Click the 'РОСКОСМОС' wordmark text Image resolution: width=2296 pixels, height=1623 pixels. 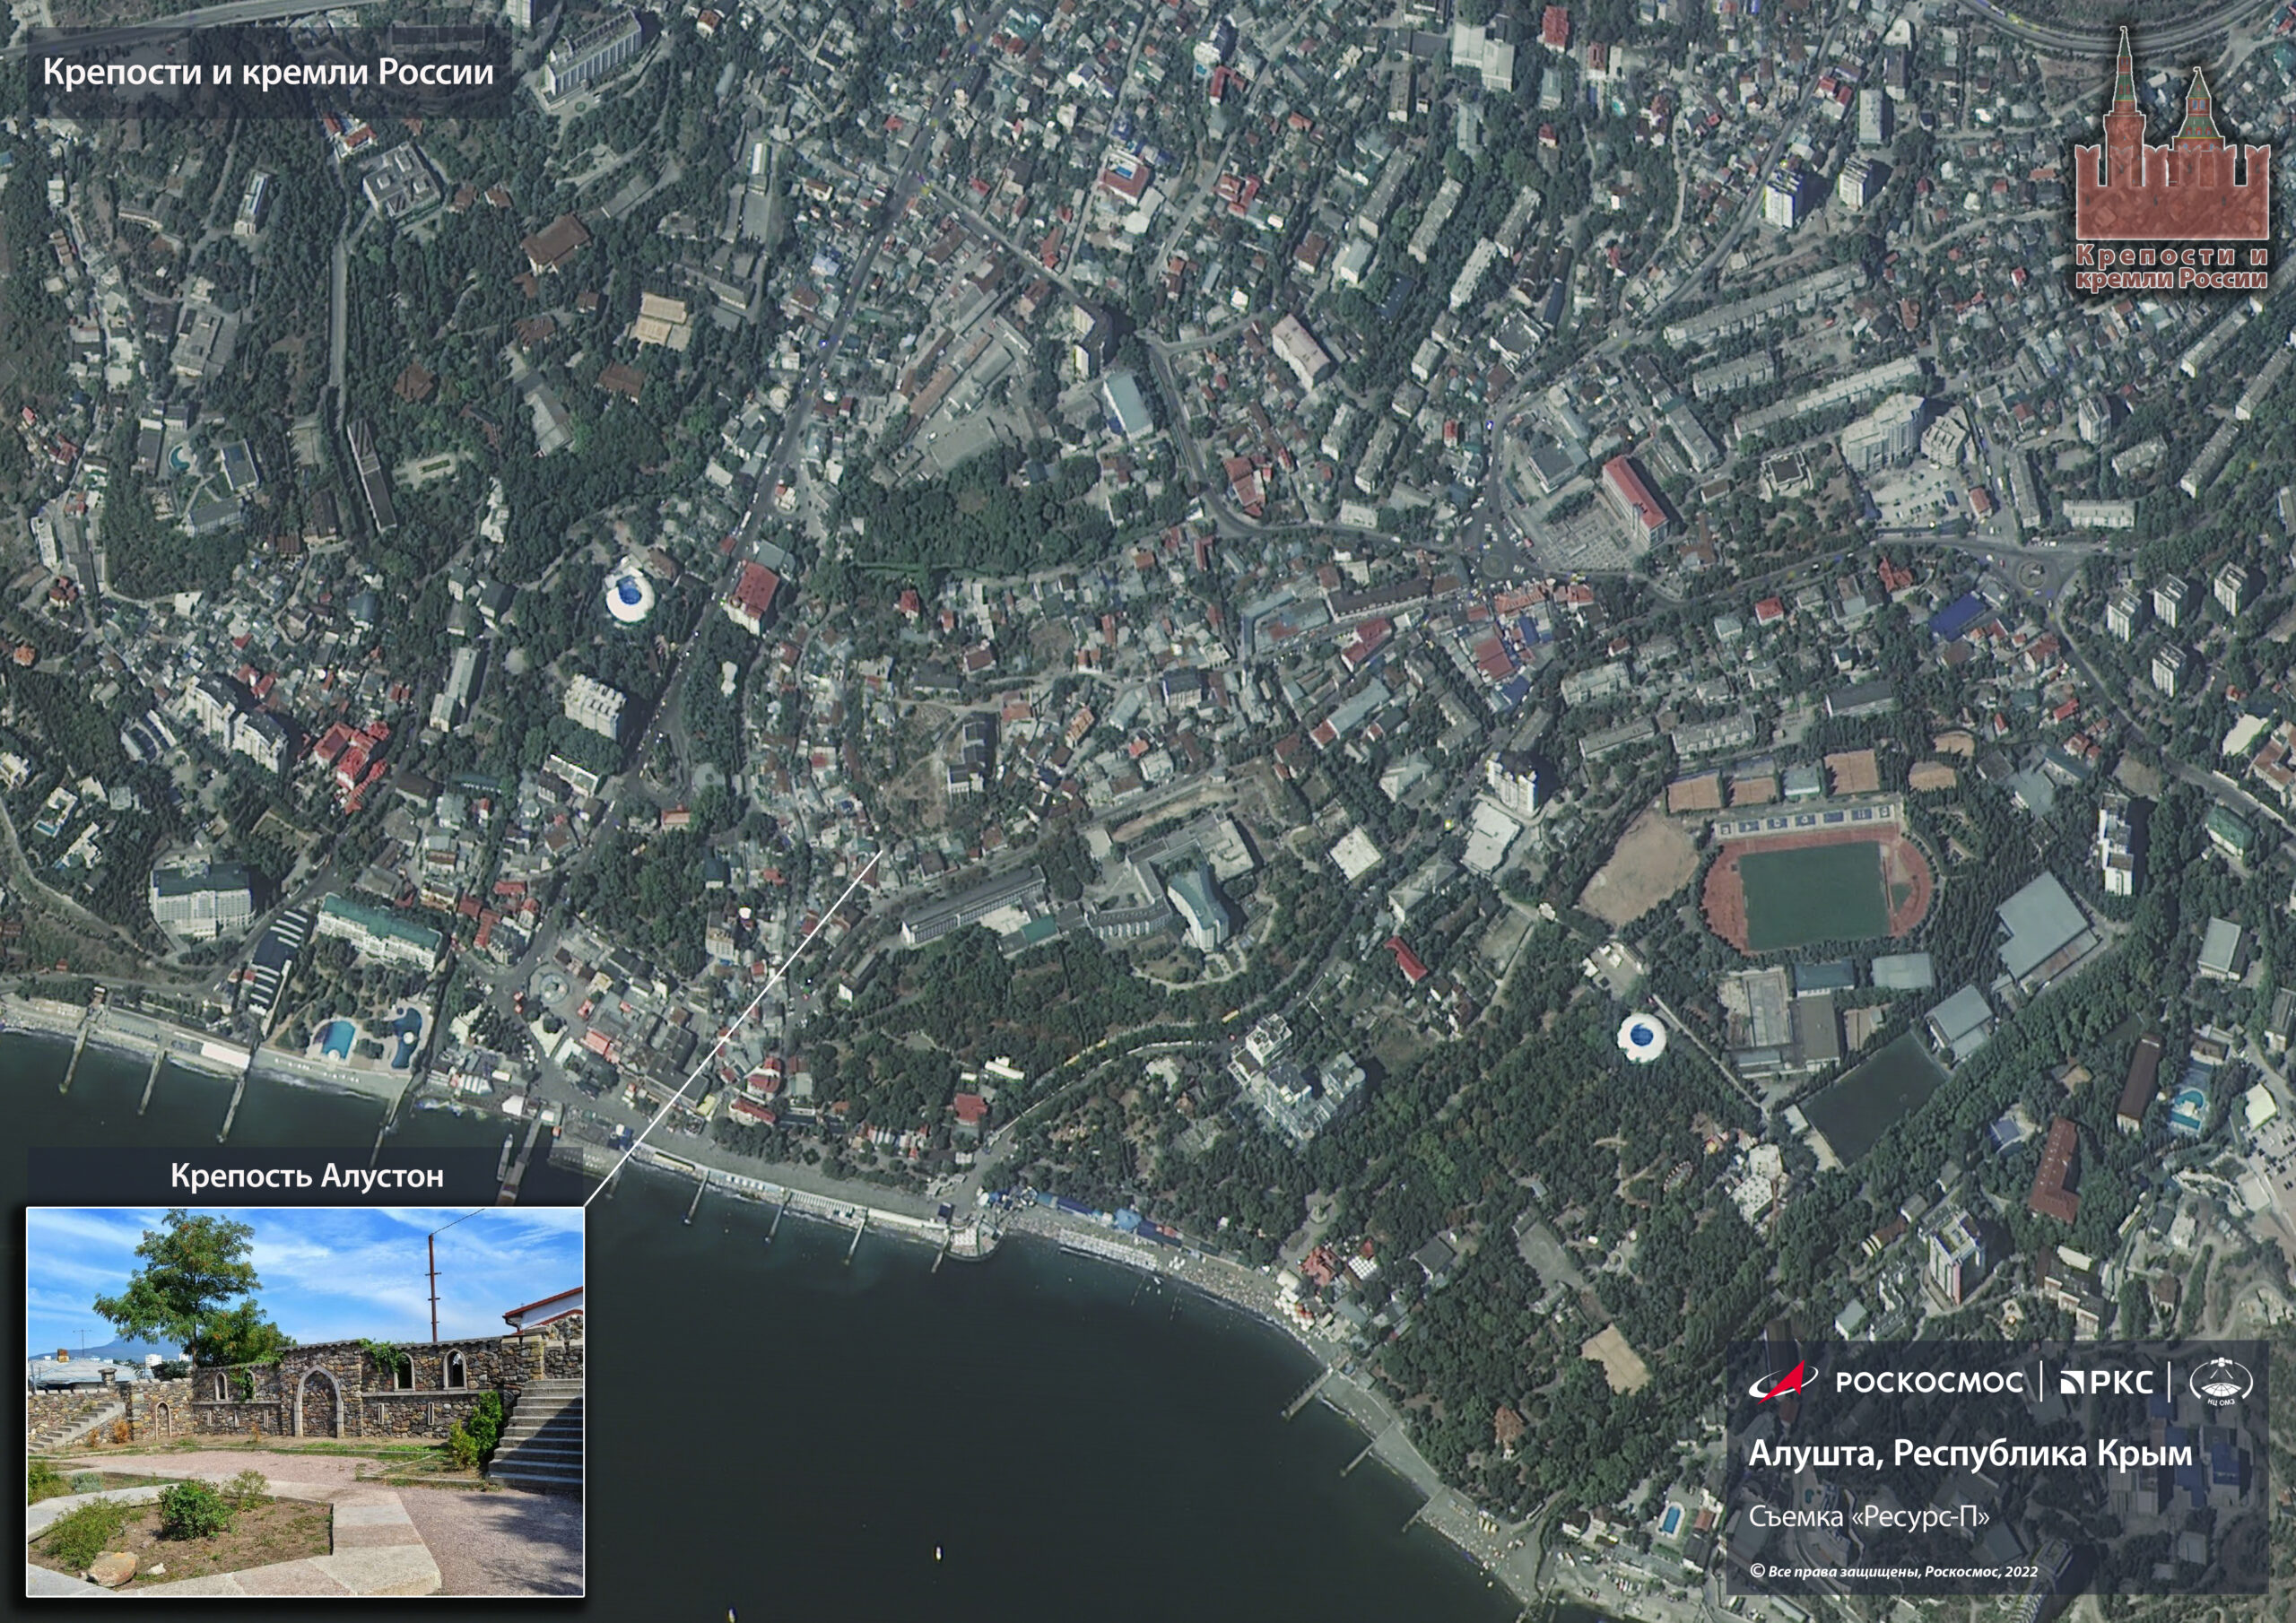point(1929,1382)
